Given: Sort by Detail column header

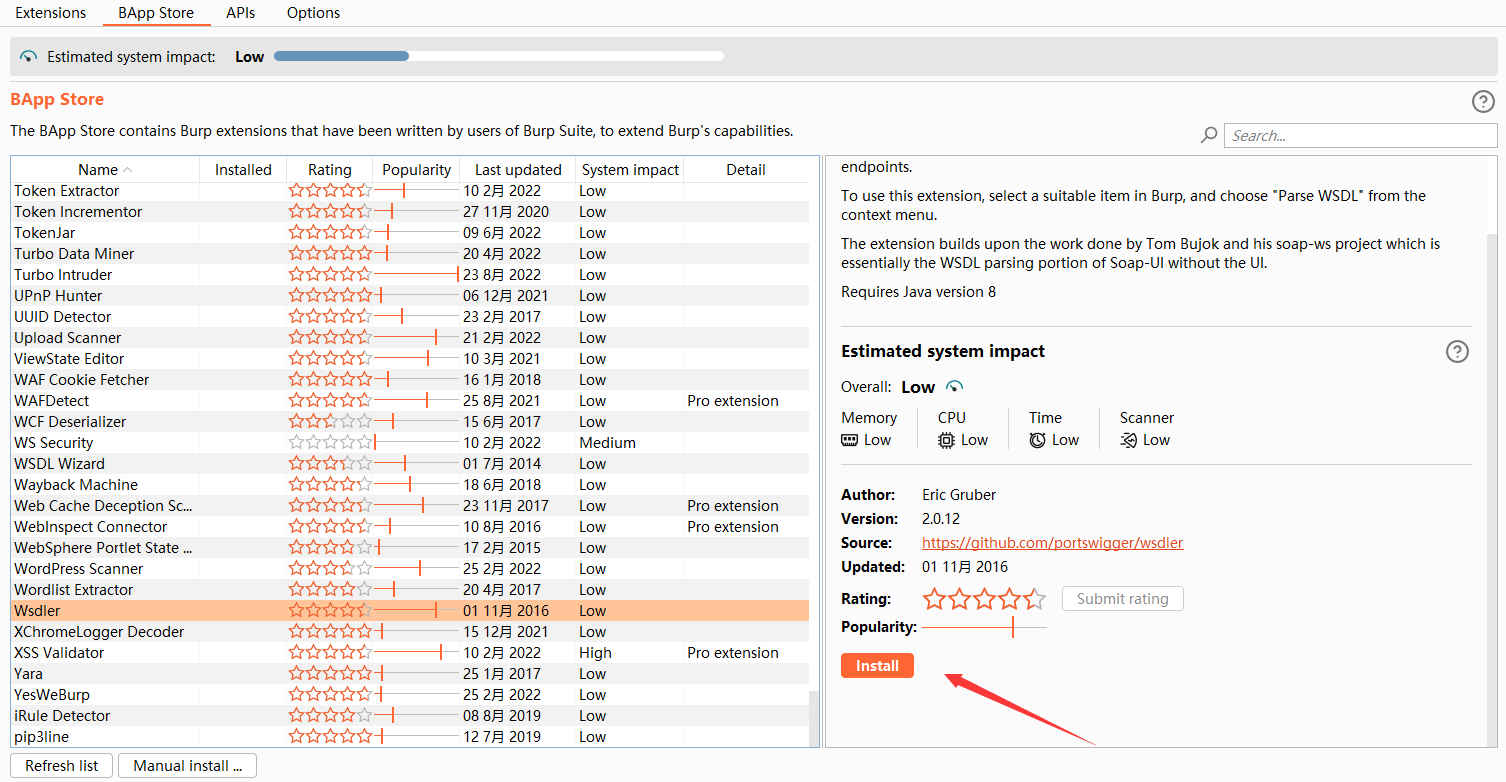Looking at the screenshot, I should pos(746,169).
